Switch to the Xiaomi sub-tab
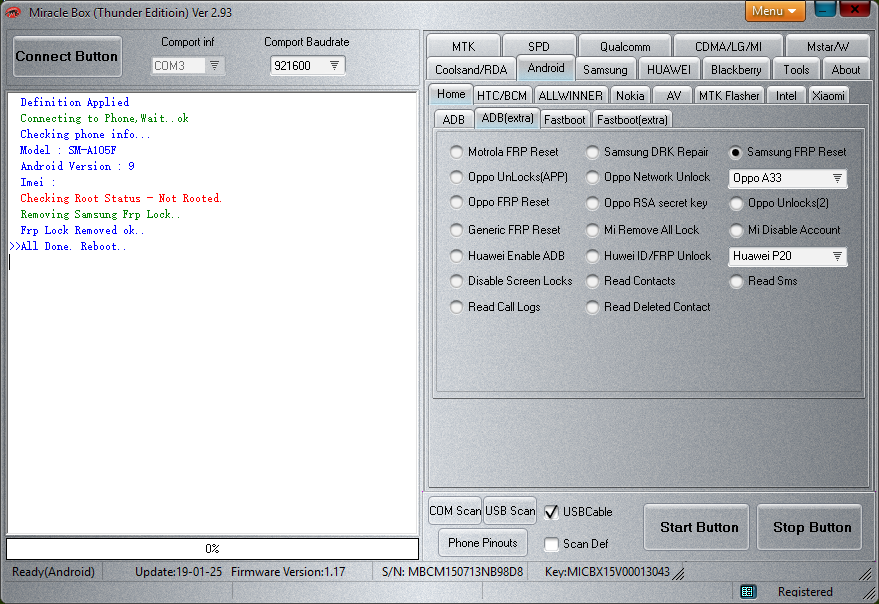Image resolution: width=879 pixels, height=604 pixels. 828,96
